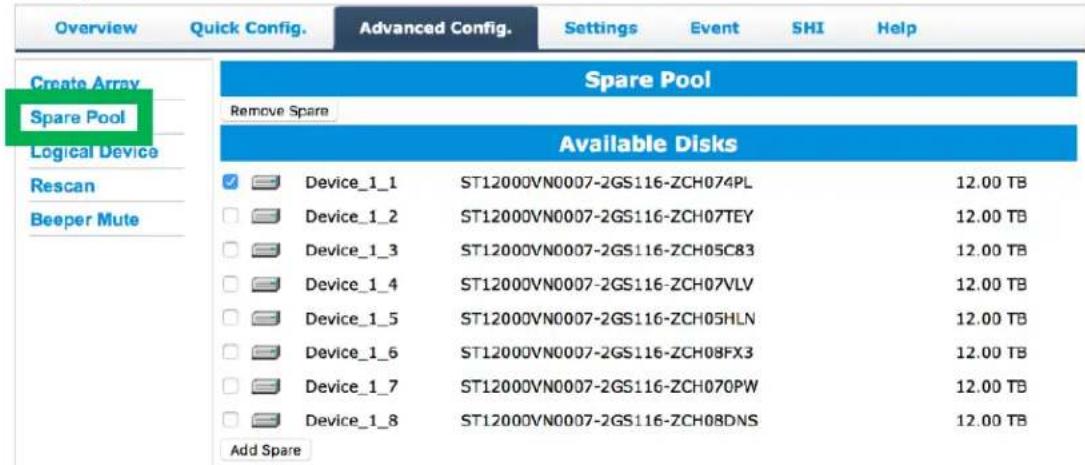Click the Spare Pool section header
1085x465 pixels.
point(648,80)
